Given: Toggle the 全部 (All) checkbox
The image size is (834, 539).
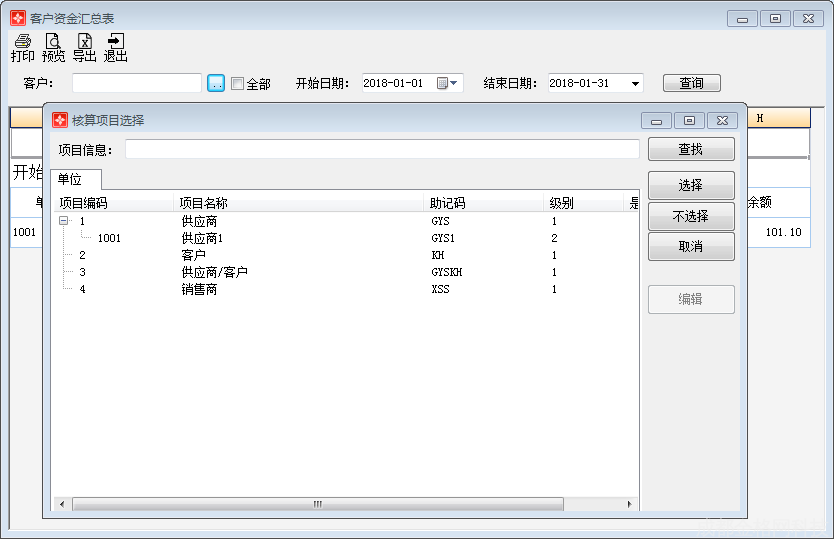Looking at the screenshot, I should click(x=237, y=84).
